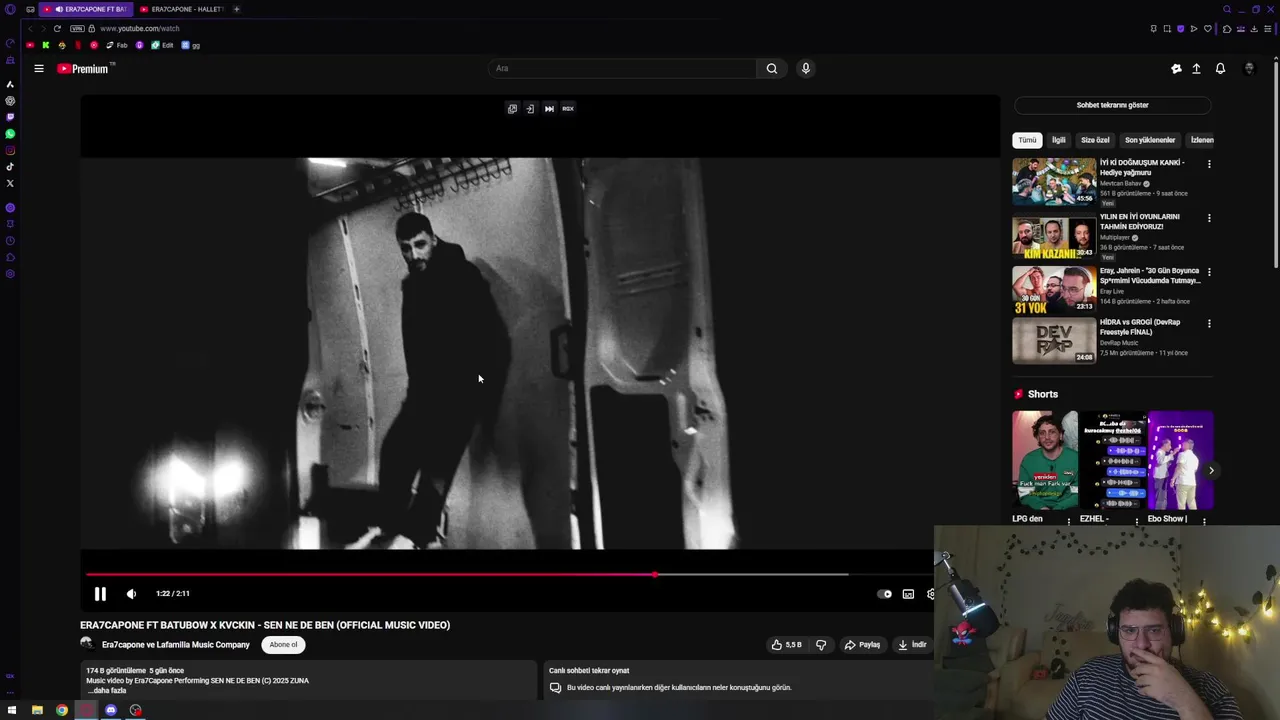Subscribe with the 'Abone ol' button

point(283,645)
